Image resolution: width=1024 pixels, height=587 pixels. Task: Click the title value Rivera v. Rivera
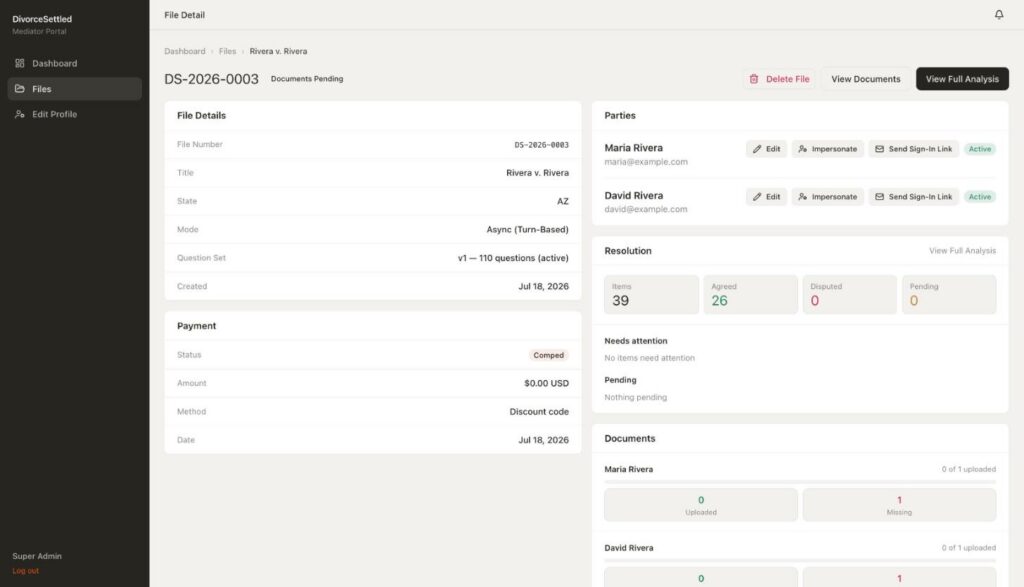coord(537,173)
